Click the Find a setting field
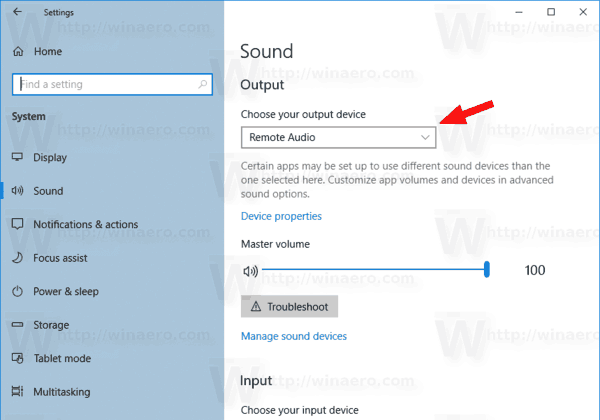This screenshot has height=420, width=600. pos(112,84)
